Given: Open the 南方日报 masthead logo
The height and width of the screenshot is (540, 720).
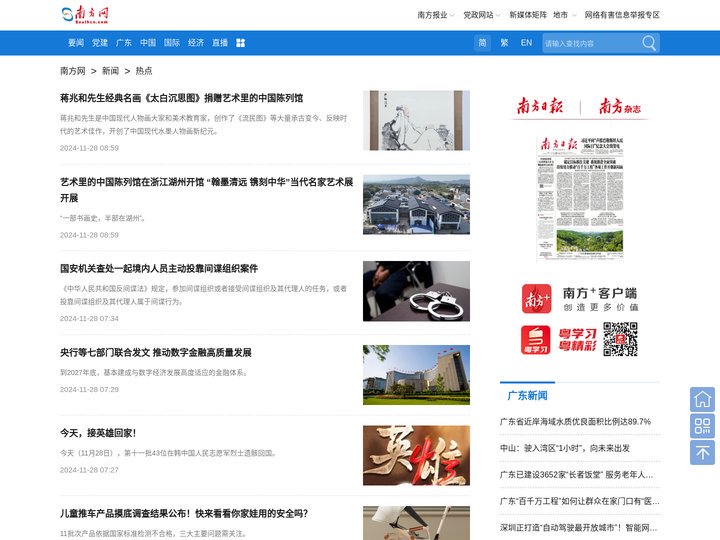Looking at the screenshot, I should [540, 106].
